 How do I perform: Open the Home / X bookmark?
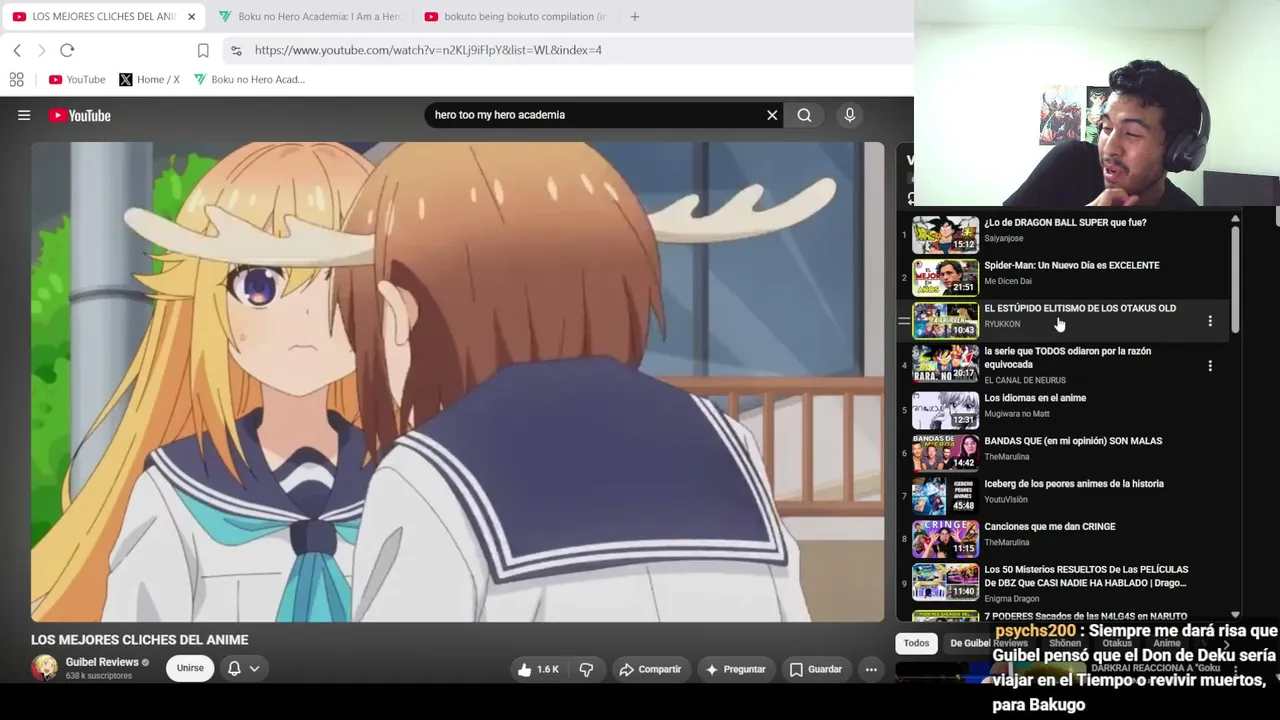(149, 79)
